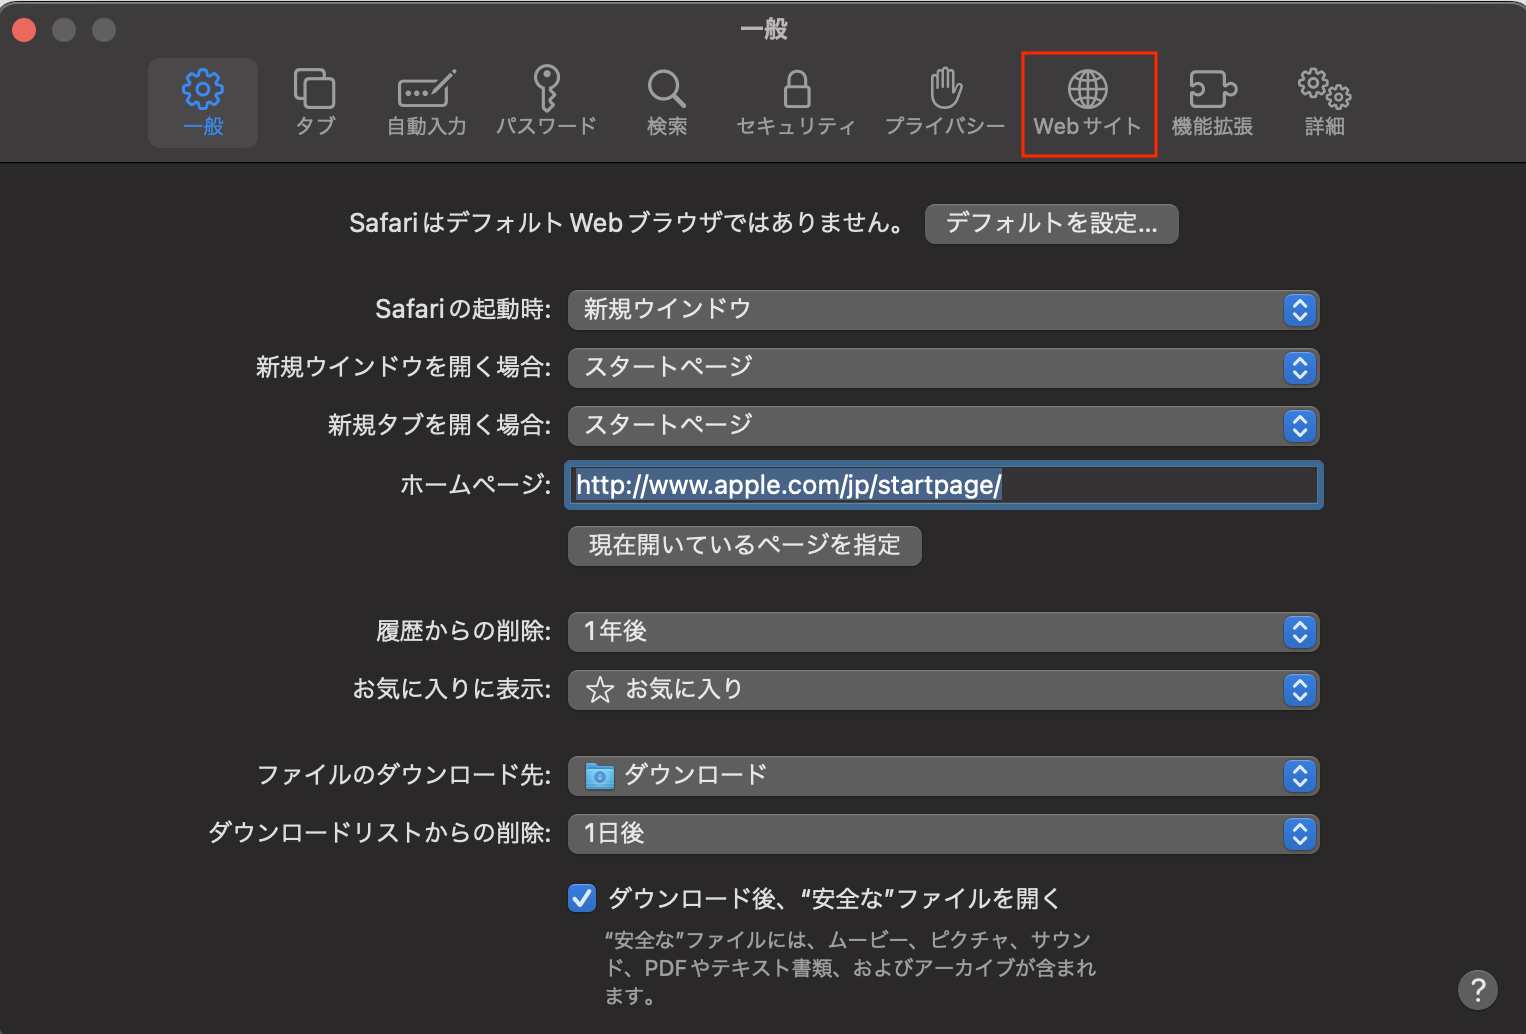Screen dimensions: 1526x1034
Task: Click the help question mark button
Action: [x=1478, y=990]
